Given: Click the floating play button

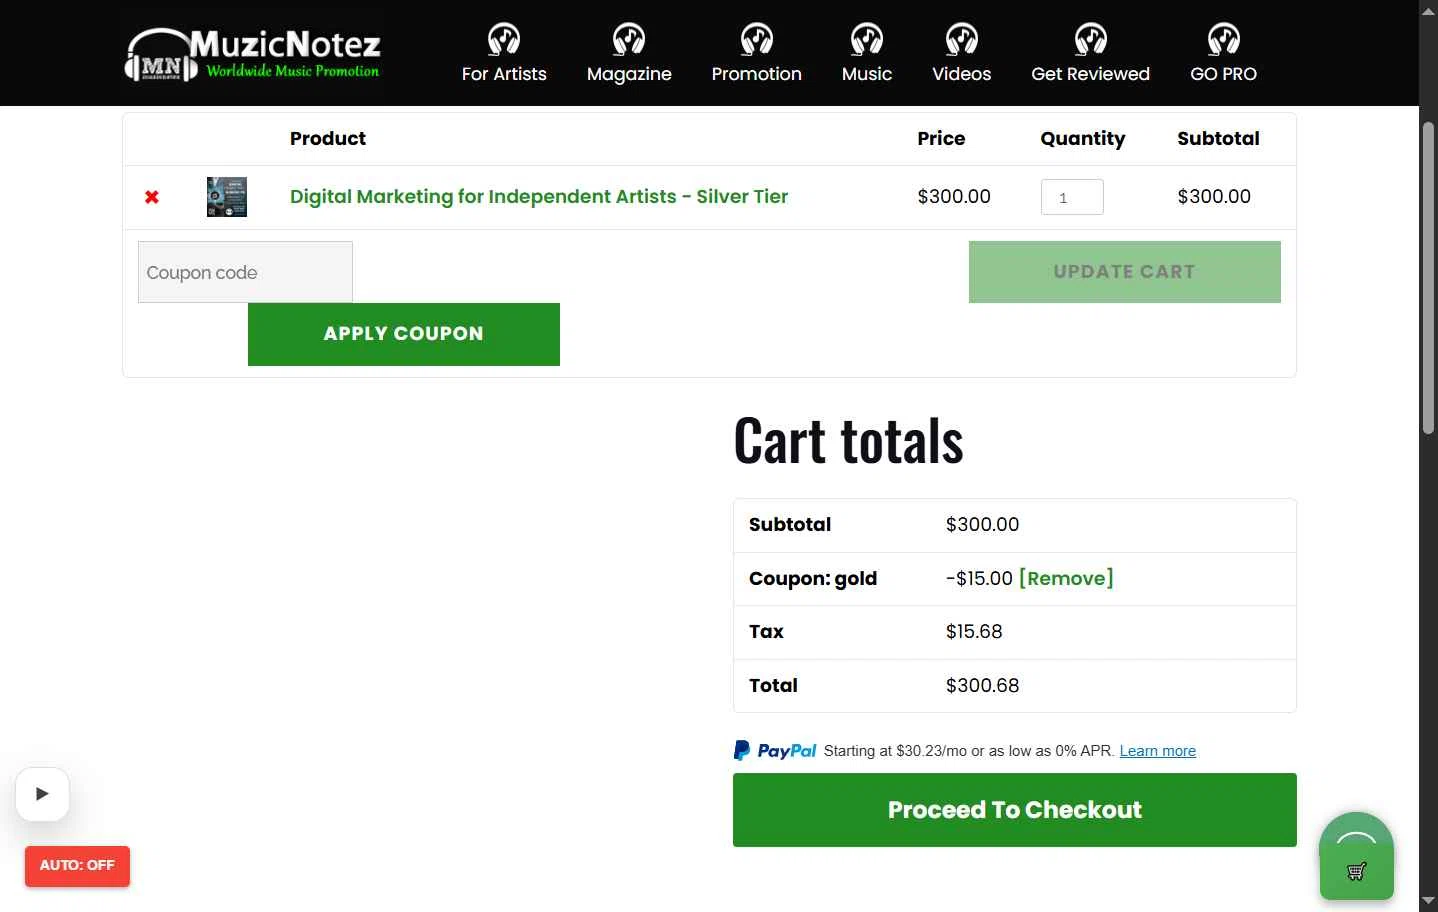Looking at the screenshot, I should (42, 794).
